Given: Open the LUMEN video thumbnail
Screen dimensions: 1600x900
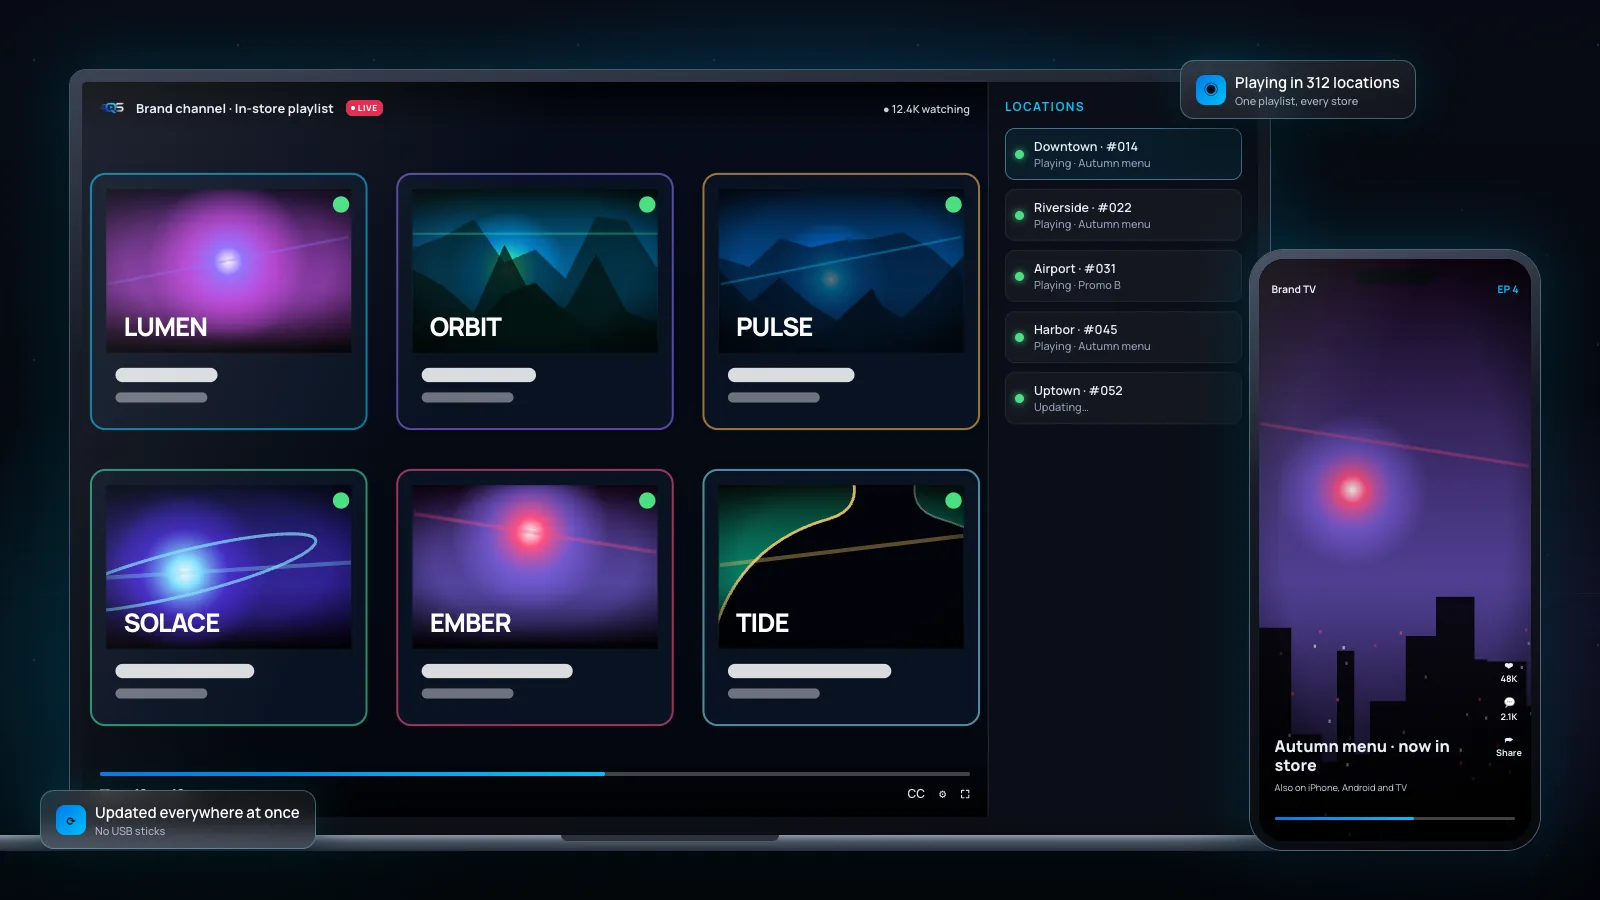Looking at the screenshot, I should (x=229, y=270).
